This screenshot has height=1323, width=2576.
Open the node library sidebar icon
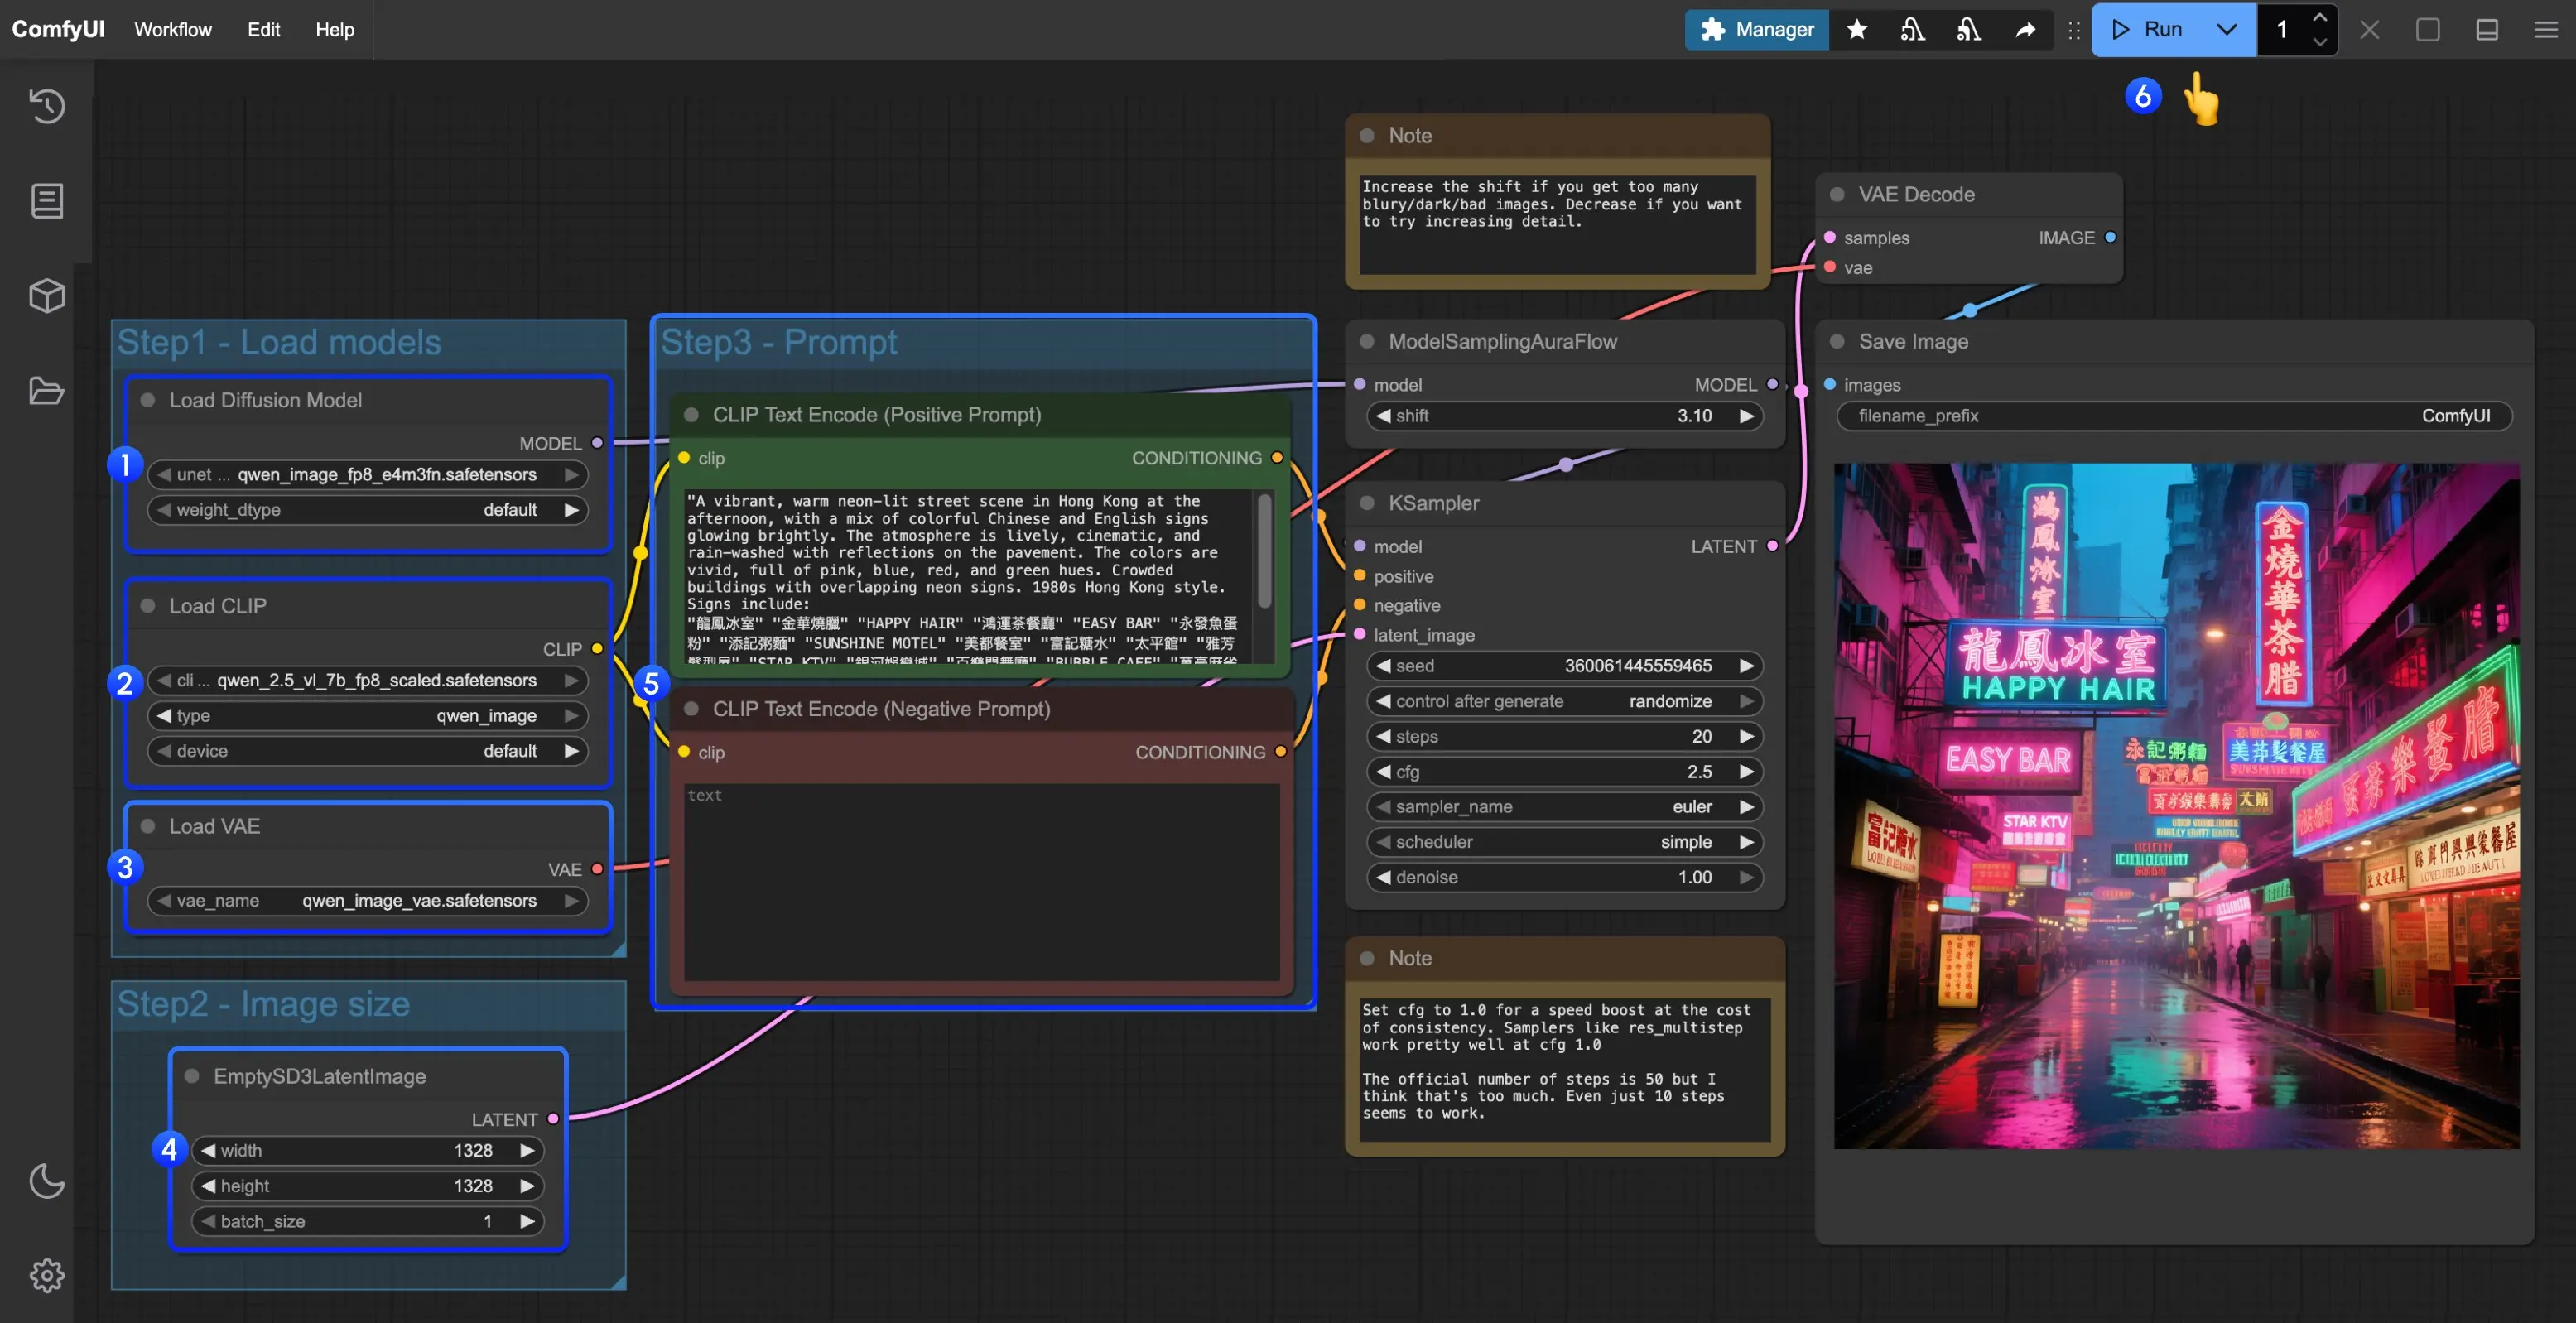pyautogui.click(x=47, y=201)
